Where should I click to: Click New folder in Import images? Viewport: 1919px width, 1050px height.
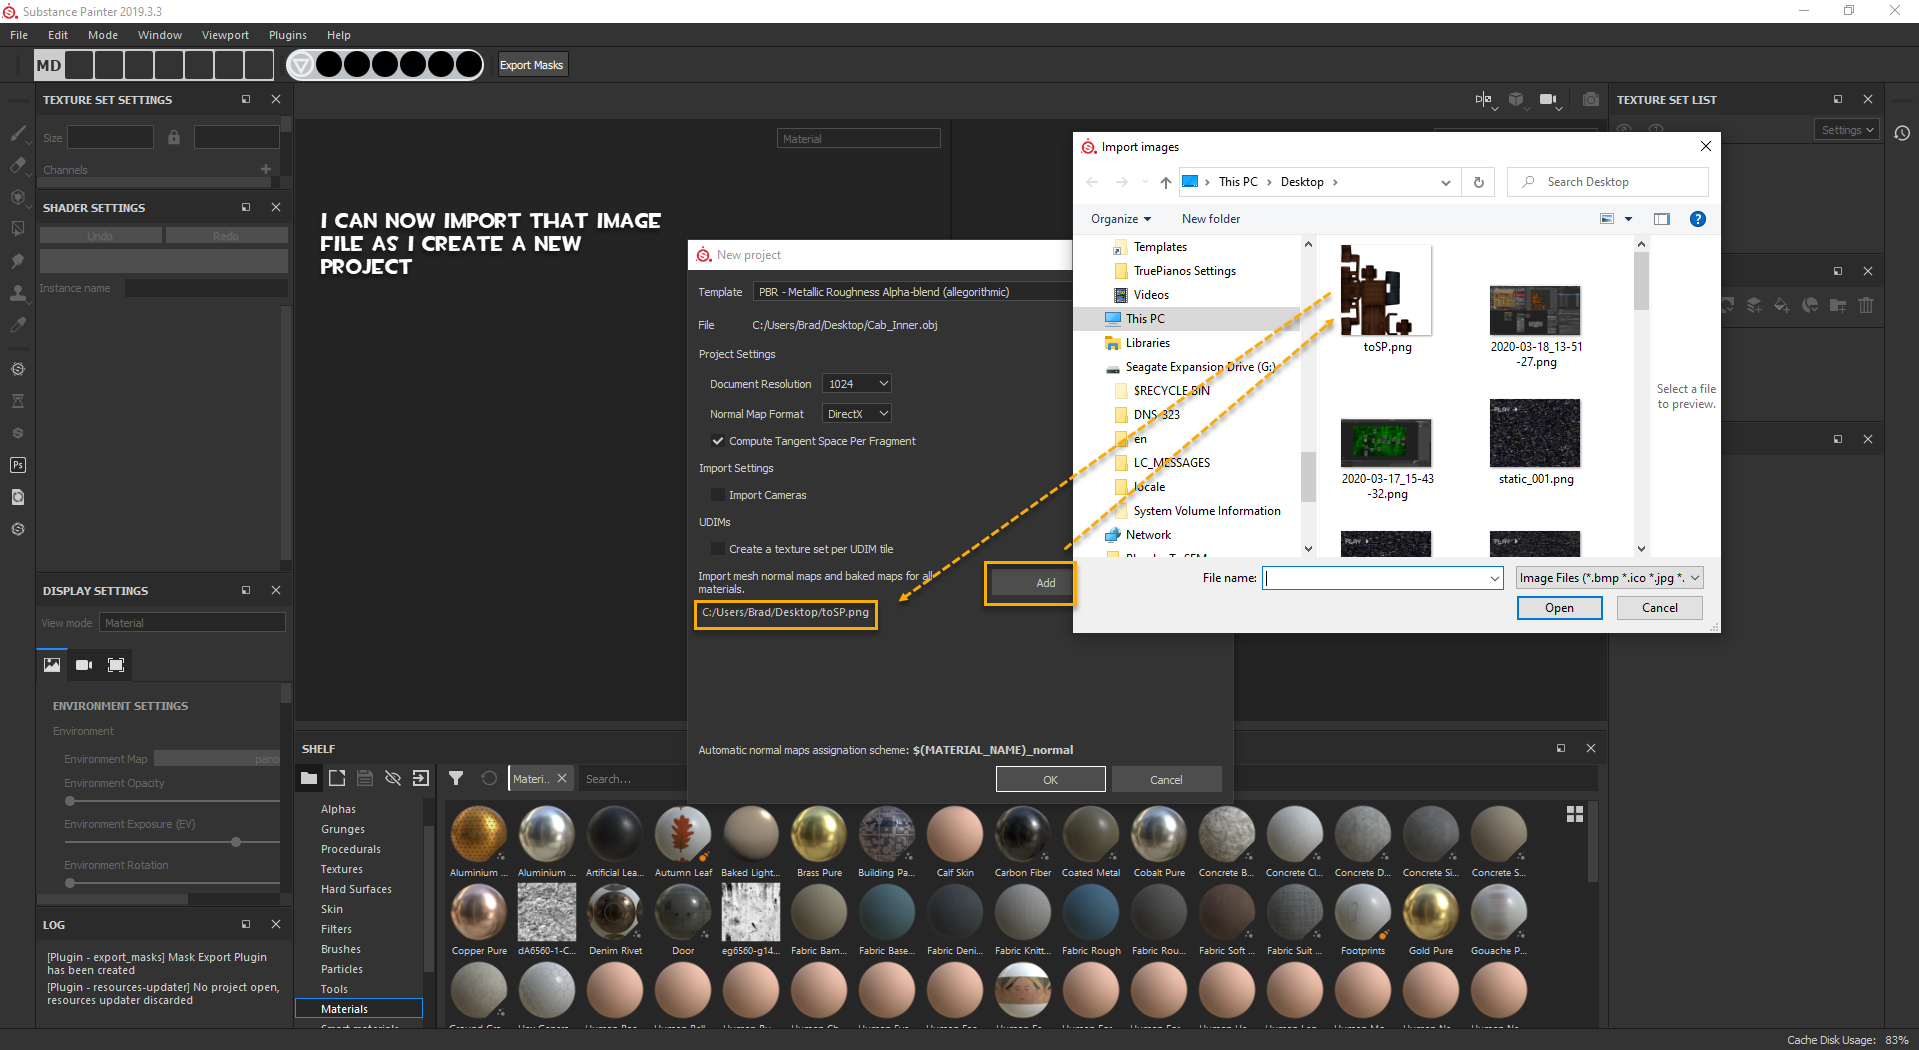[1210, 219]
